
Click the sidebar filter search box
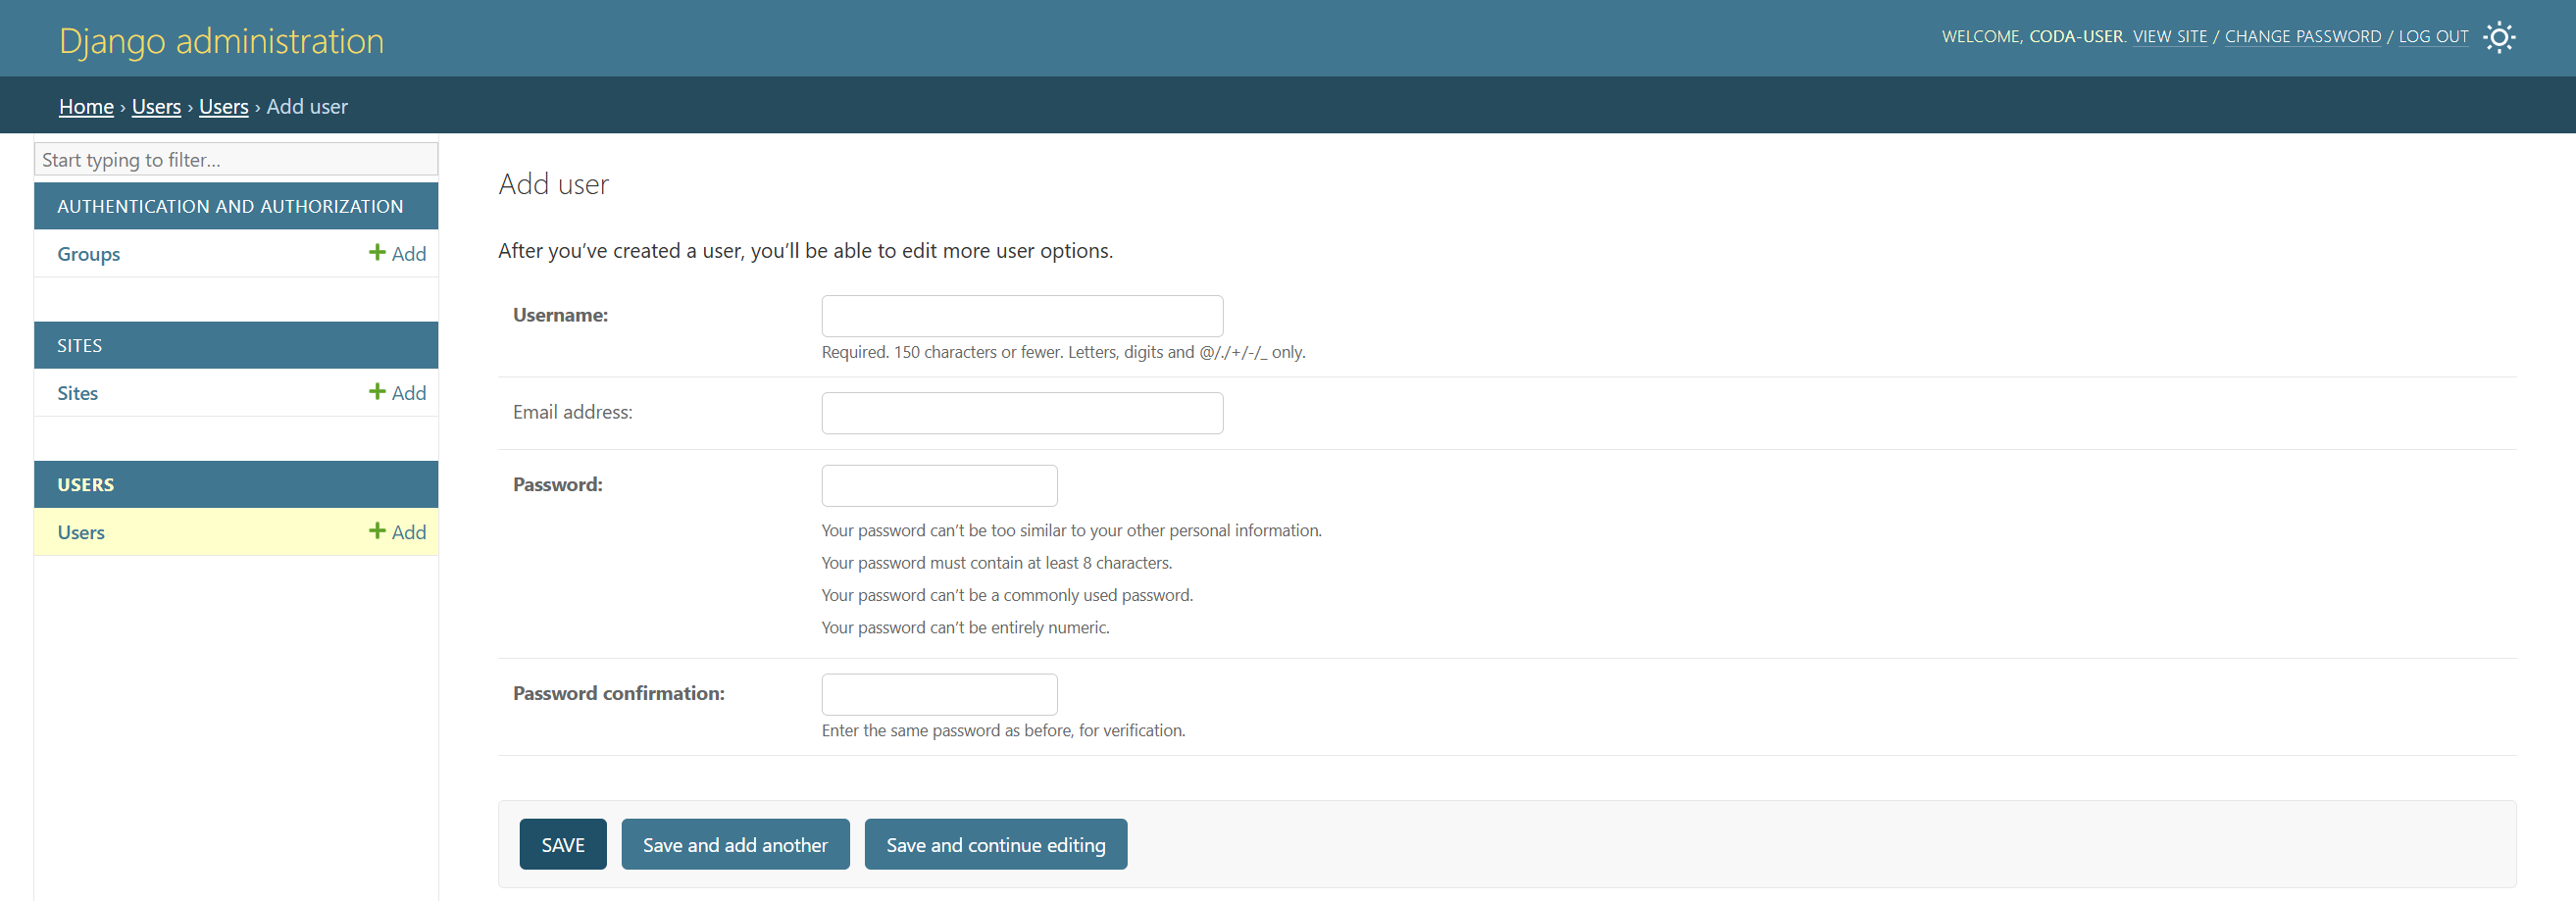point(236,160)
